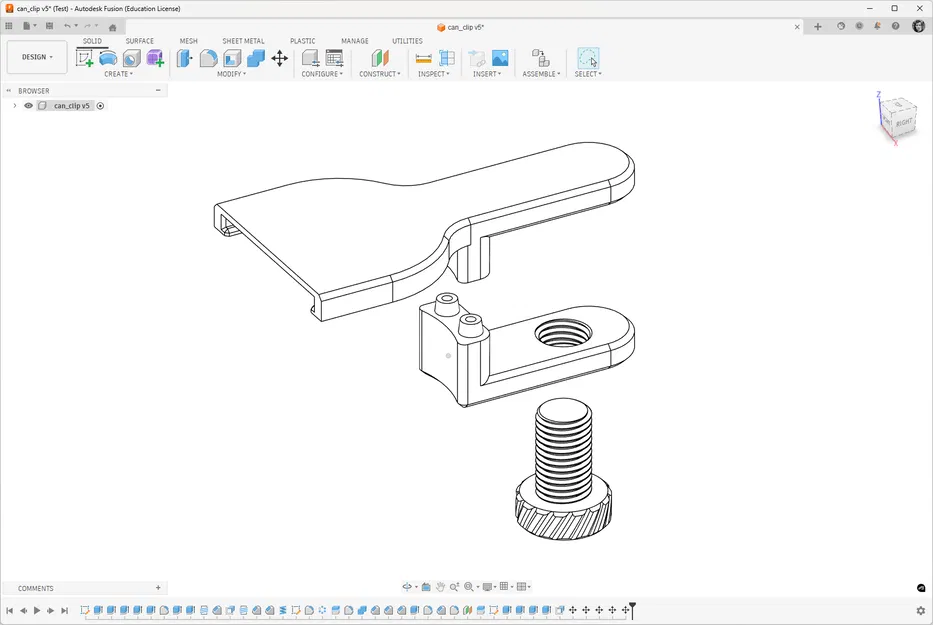Viewport: 933px width, 625px height.
Task: Toggle visibility of the can_clip v5 component
Action: [27, 105]
